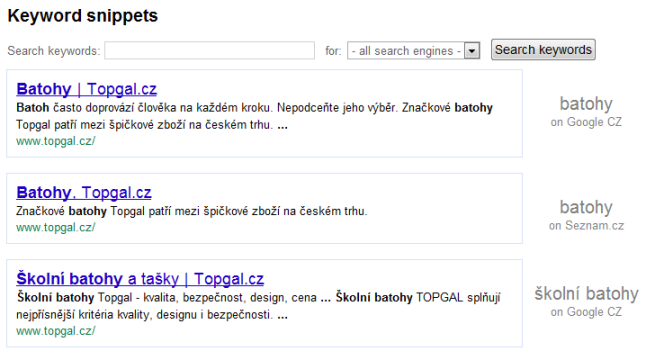Open the Batohy, Topgal.cz link
This screenshot has width=646, height=360.
(x=84, y=192)
